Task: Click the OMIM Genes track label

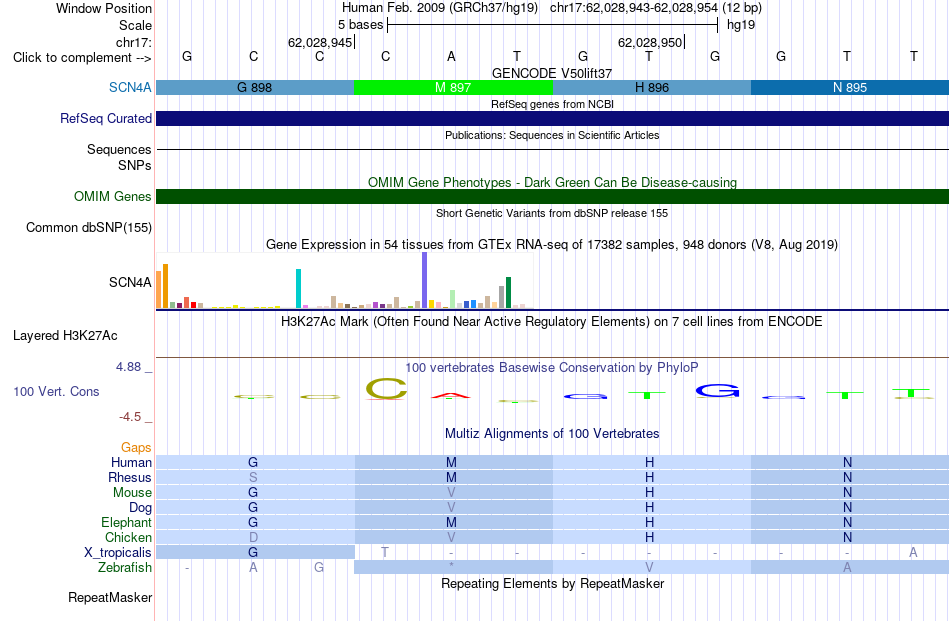Action: click(x=112, y=196)
